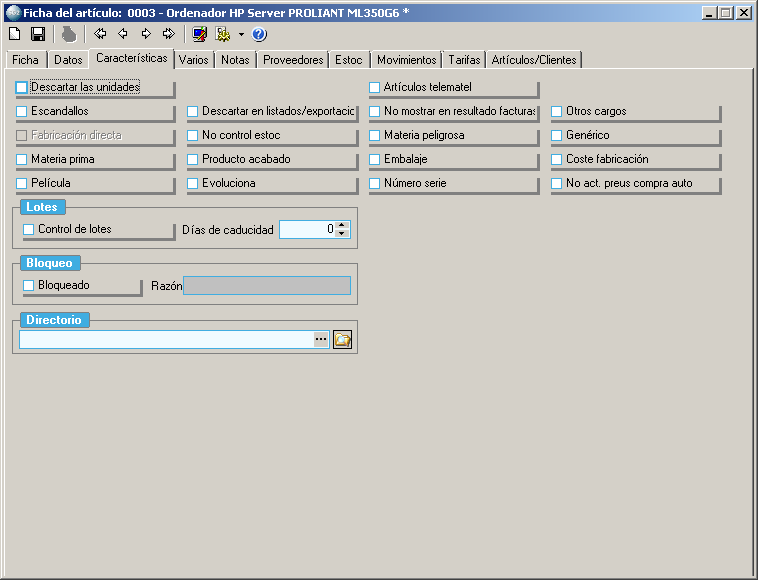
Task: Switch to the Estoc tab
Action: (x=349, y=60)
